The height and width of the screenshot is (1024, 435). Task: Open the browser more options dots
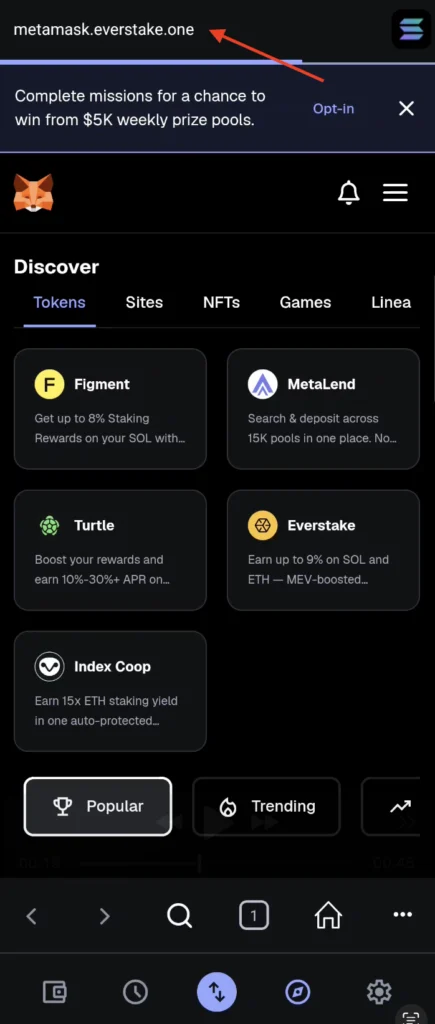coord(403,914)
